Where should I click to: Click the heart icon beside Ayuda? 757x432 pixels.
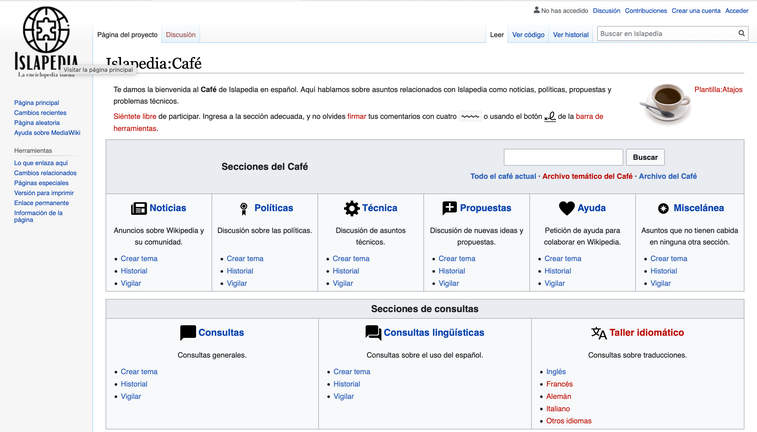[567, 208]
